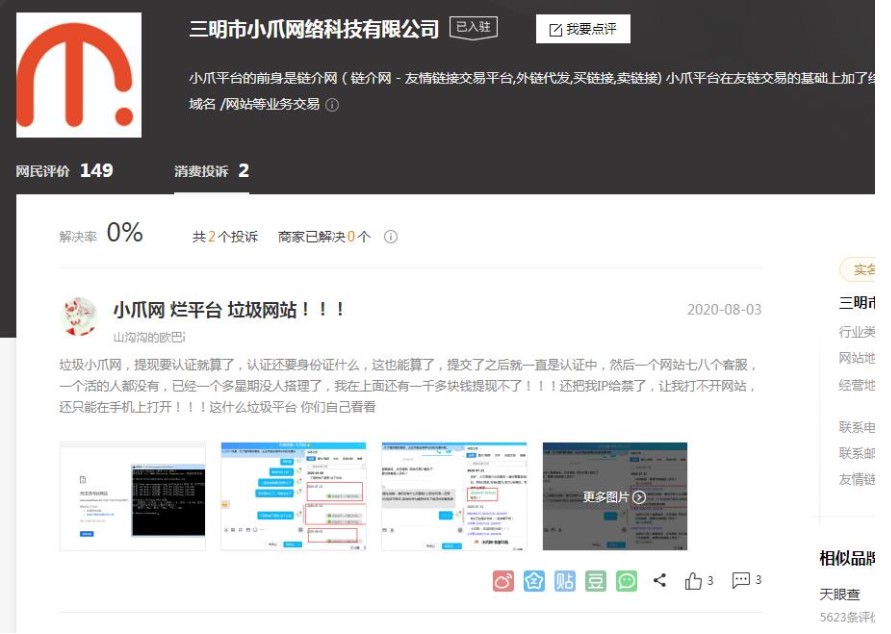This screenshot has height=634, width=891.
Task: Share complaint to Weibo
Action: tap(503, 580)
